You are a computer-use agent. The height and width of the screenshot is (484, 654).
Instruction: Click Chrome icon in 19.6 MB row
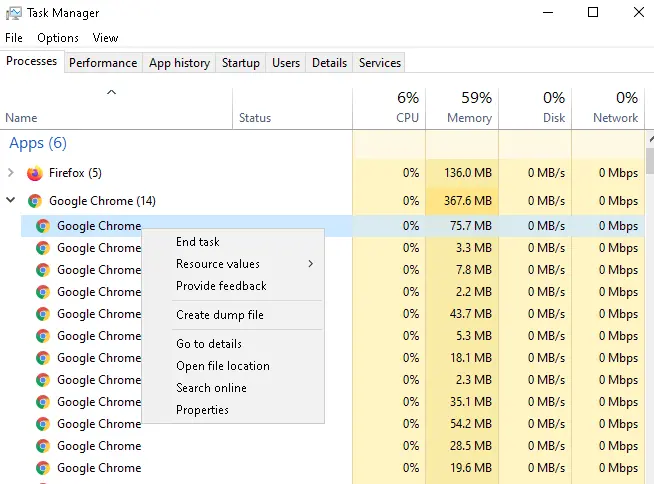[43, 468]
